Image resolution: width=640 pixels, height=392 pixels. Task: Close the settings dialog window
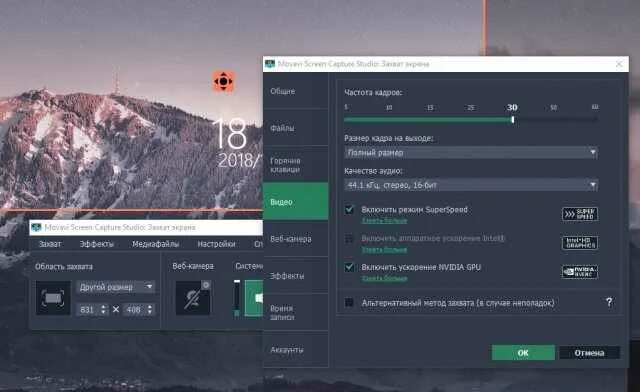point(619,64)
